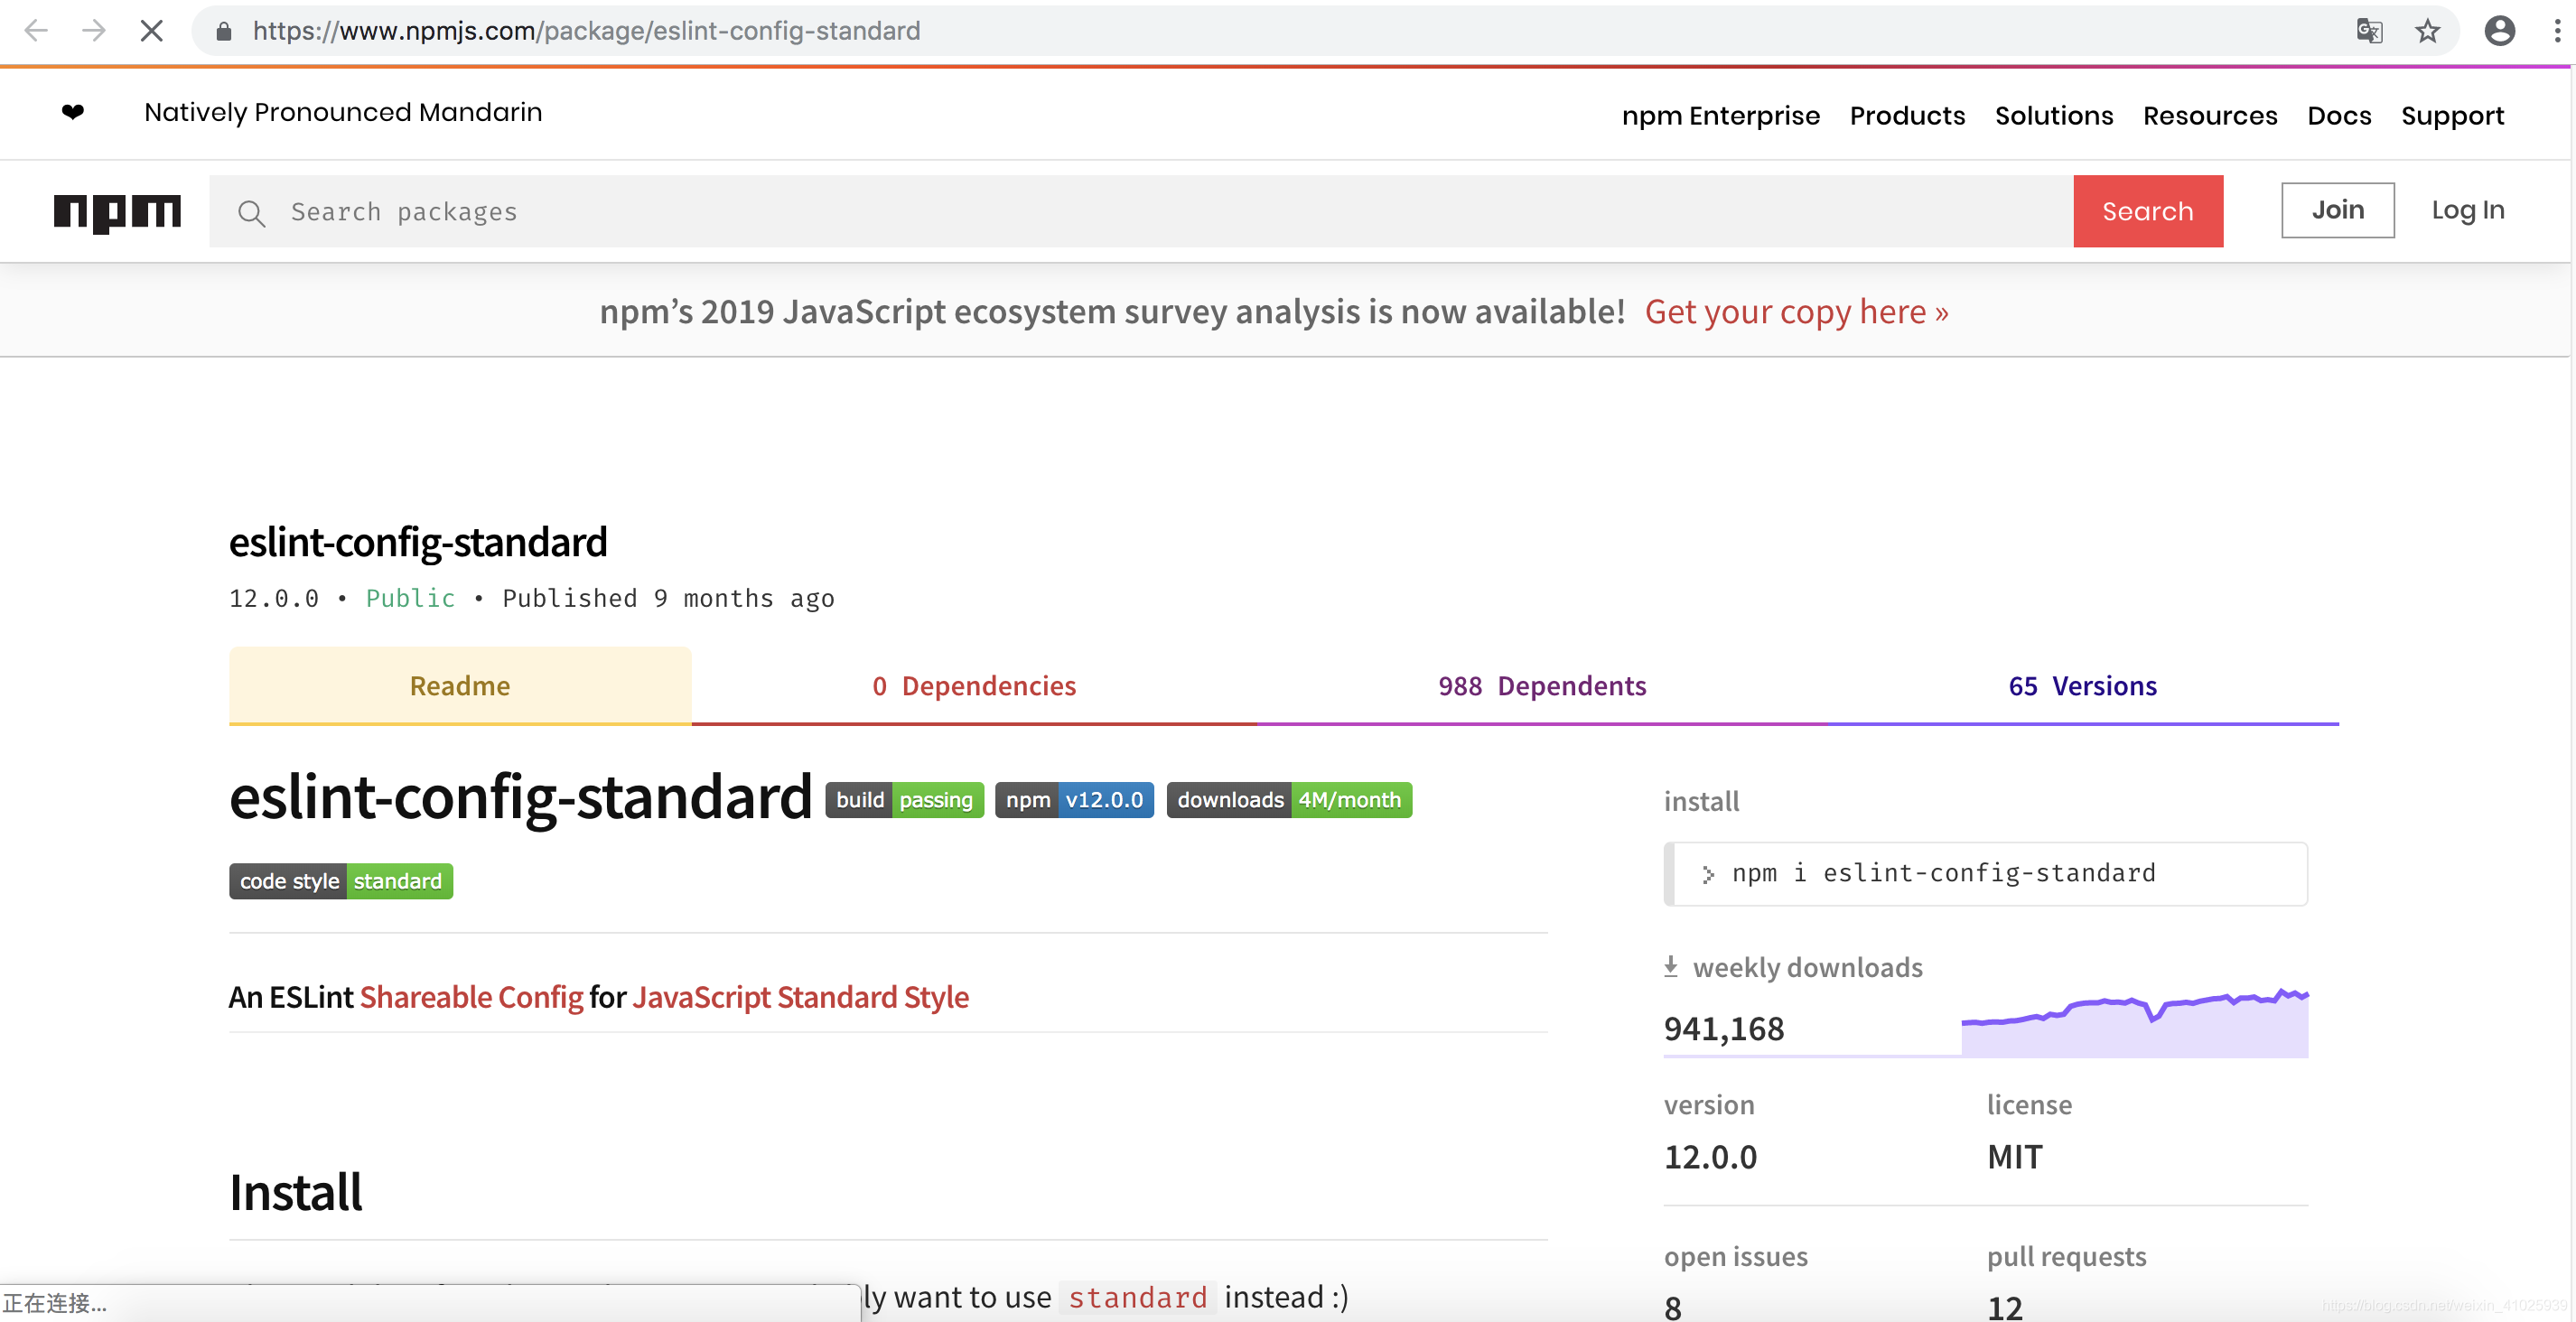The width and height of the screenshot is (2576, 1322).
Task: Click the weekly downloads sparkline chart
Action: point(2135,1022)
